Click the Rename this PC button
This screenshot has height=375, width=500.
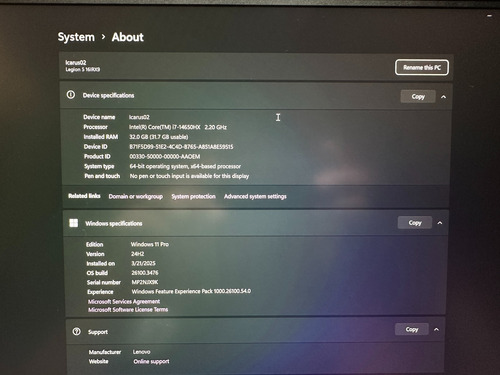(422, 68)
